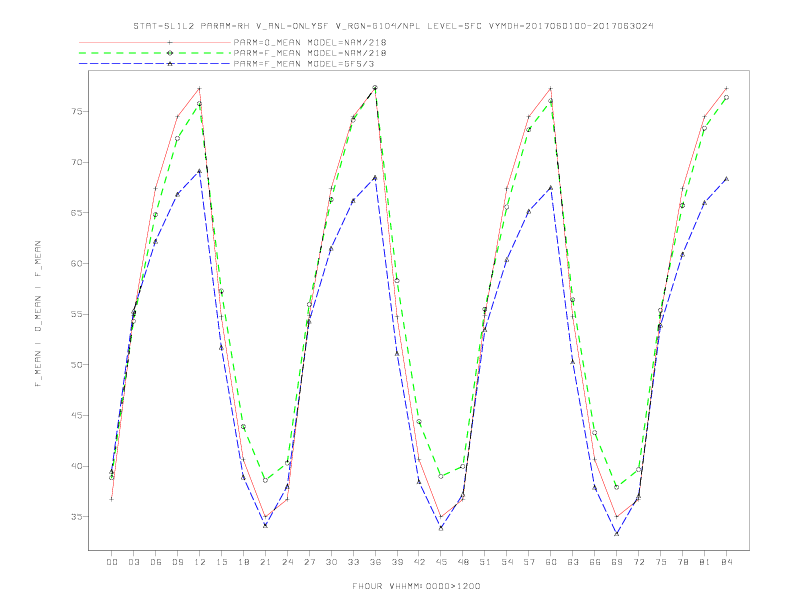Click the blue GFS triangle marker at hour 69
Viewport: 792px width, 612px height.
617,534
